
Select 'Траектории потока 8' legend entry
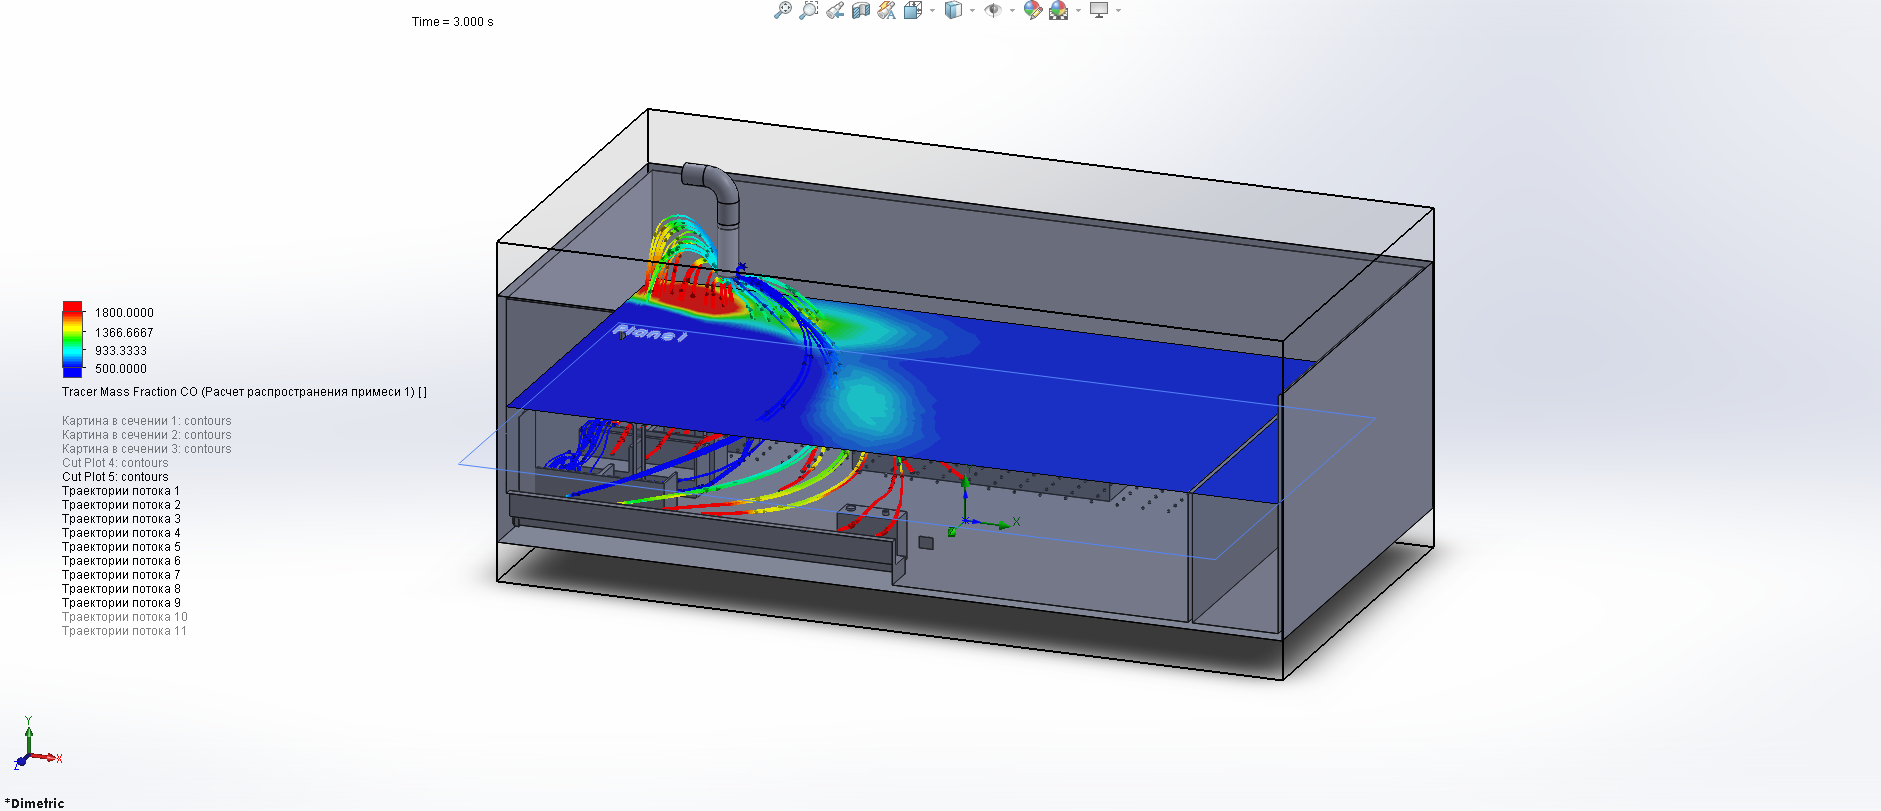coord(121,589)
